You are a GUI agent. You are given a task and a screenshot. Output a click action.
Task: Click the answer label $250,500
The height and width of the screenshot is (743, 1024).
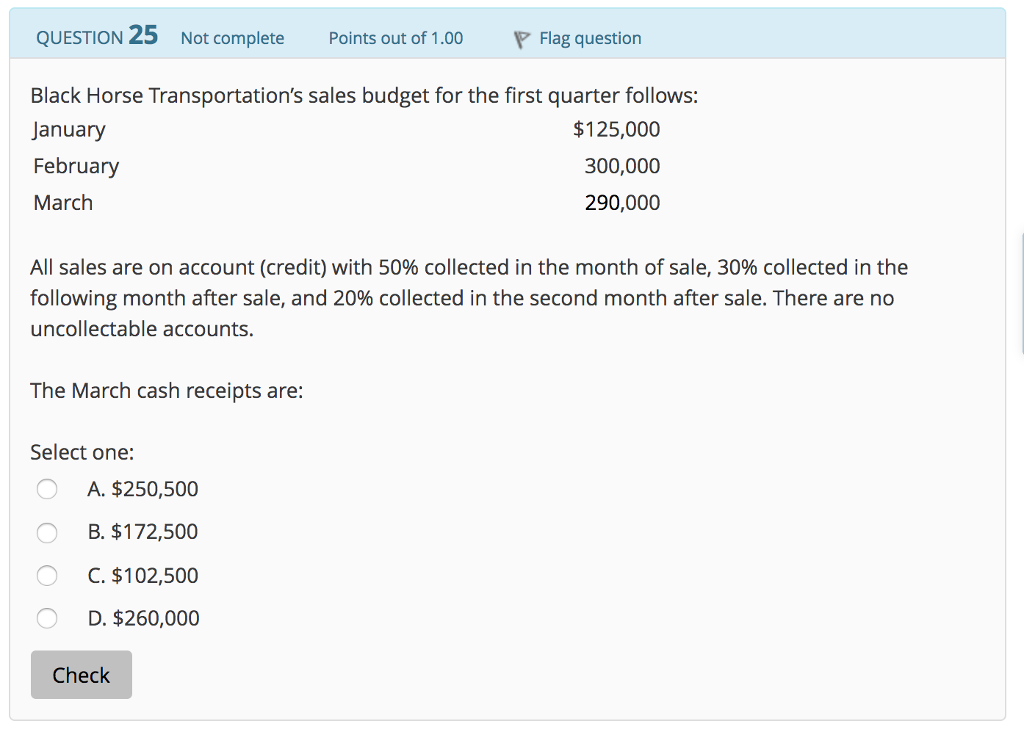coord(143,489)
